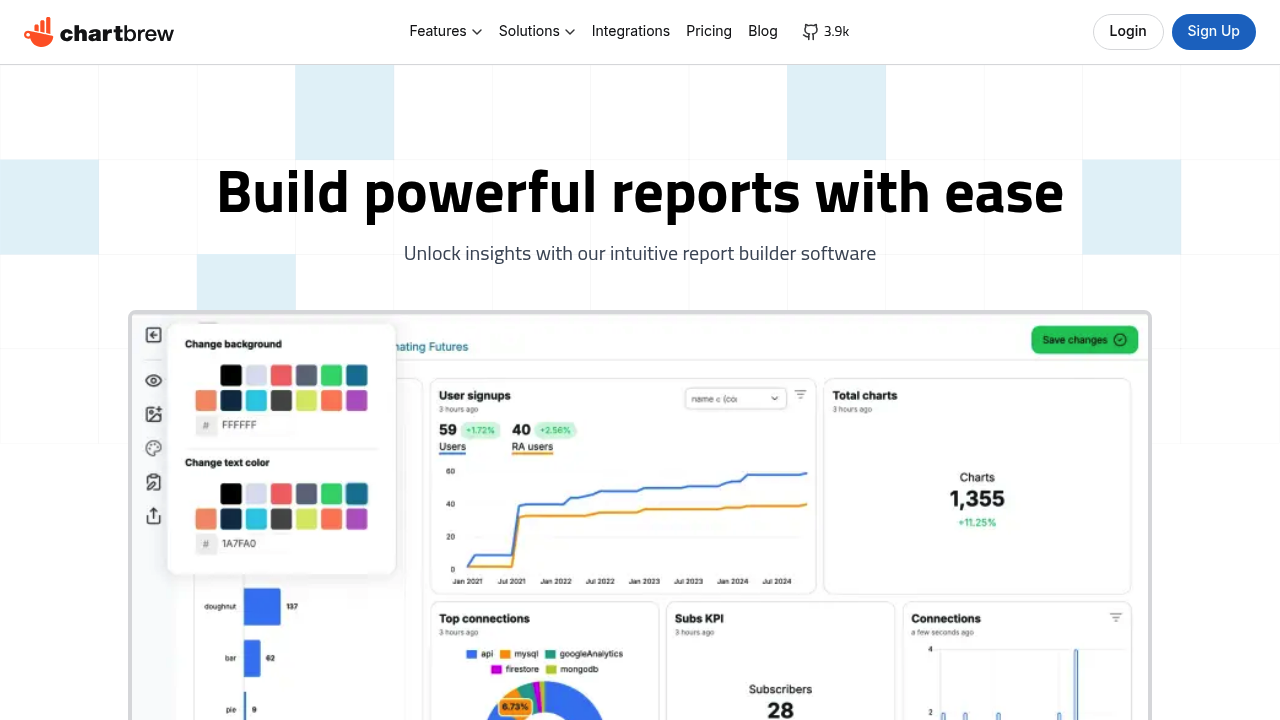
Task: Pick the black swatch under Change text color
Action: [x=231, y=494]
